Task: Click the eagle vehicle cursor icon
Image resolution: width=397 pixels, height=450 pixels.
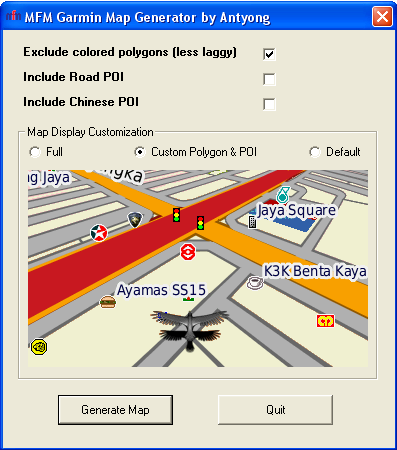Action: tap(189, 330)
